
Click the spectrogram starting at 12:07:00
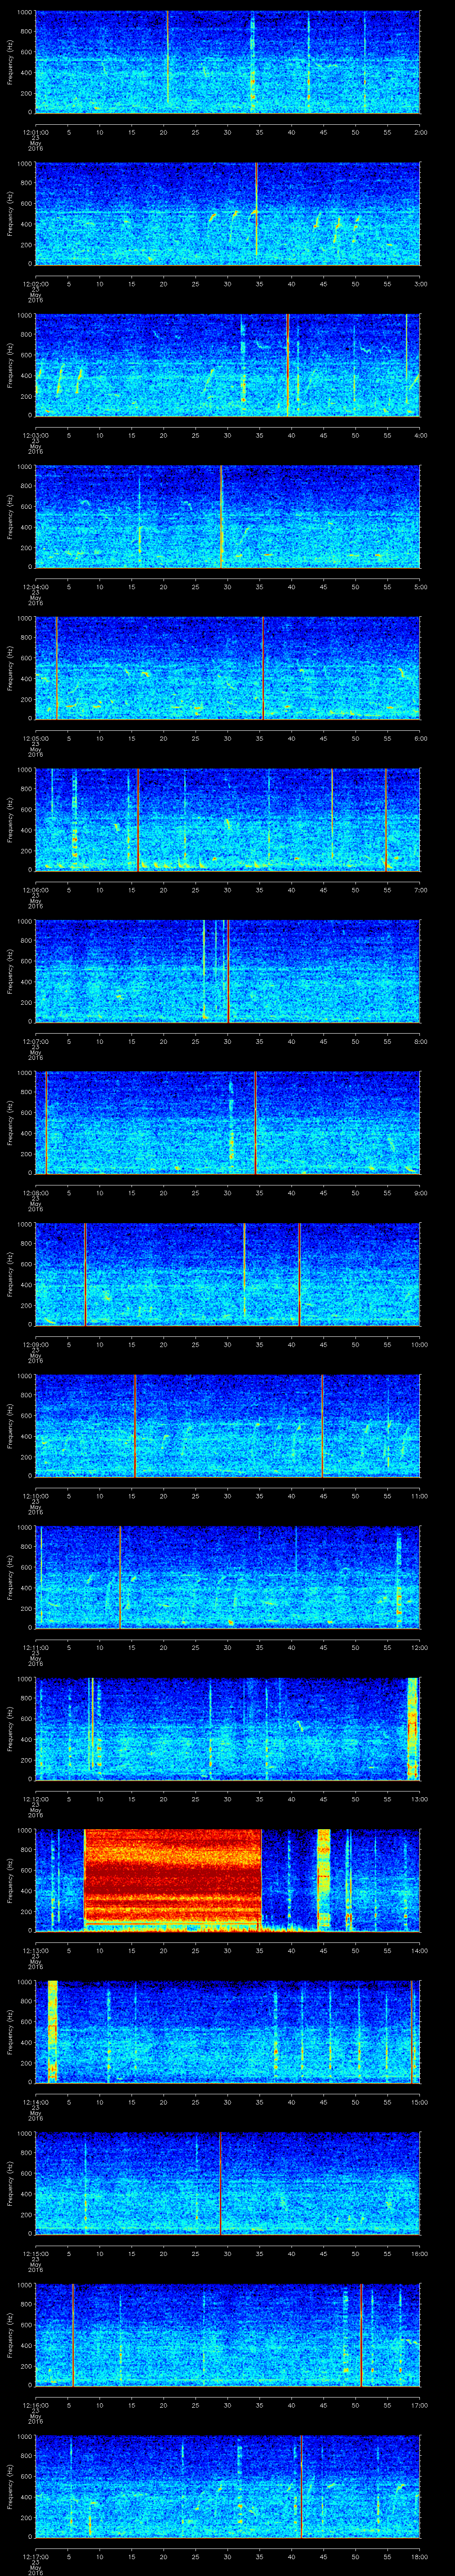(x=228, y=971)
